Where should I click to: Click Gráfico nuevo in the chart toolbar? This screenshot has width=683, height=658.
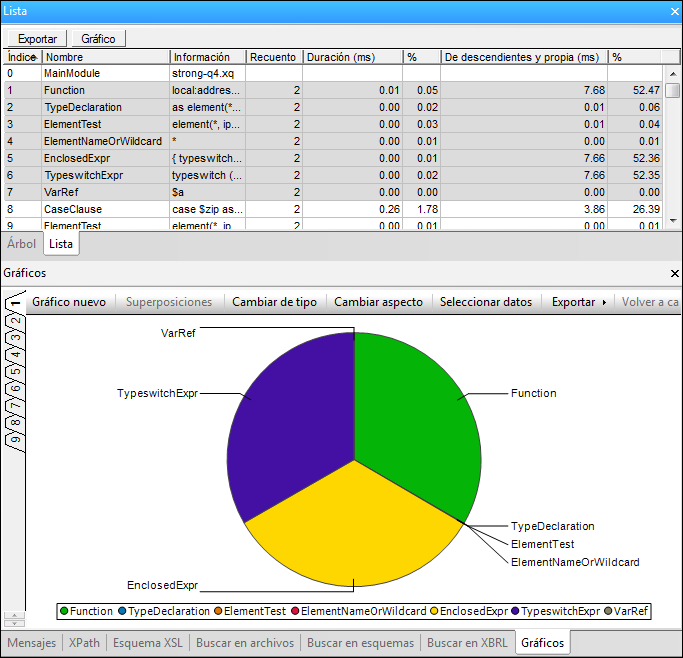coord(69,301)
